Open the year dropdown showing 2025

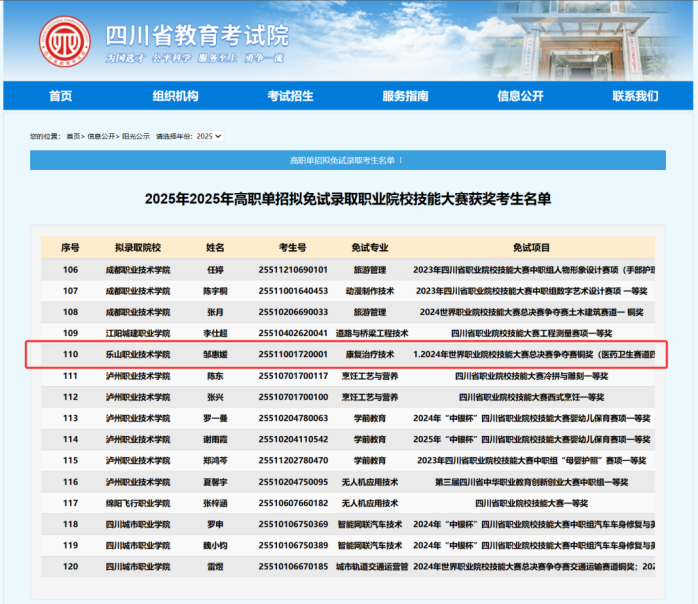click(209, 136)
